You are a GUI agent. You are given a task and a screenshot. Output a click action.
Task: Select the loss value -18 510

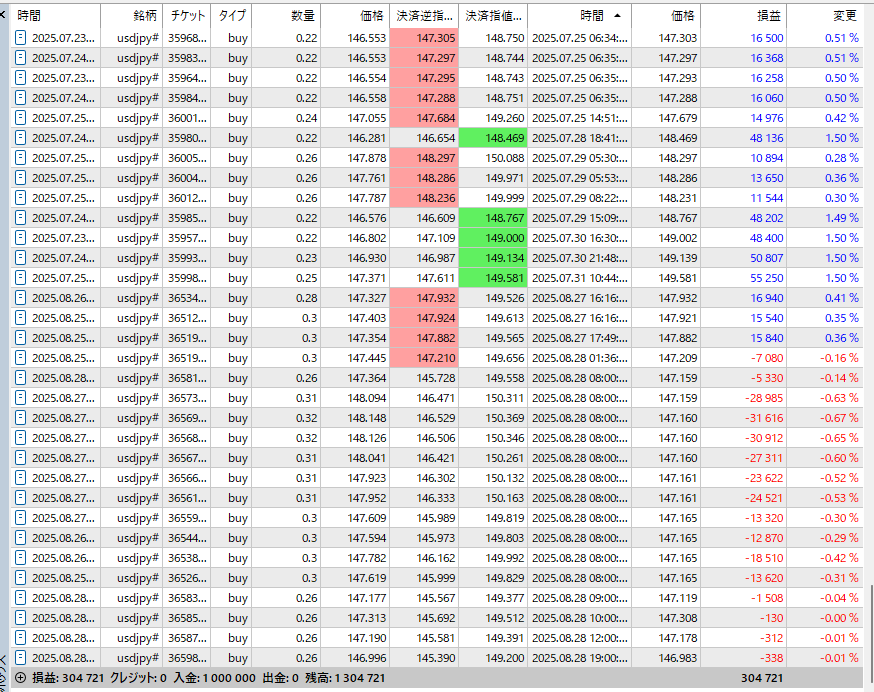pyautogui.click(x=764, y=558)
